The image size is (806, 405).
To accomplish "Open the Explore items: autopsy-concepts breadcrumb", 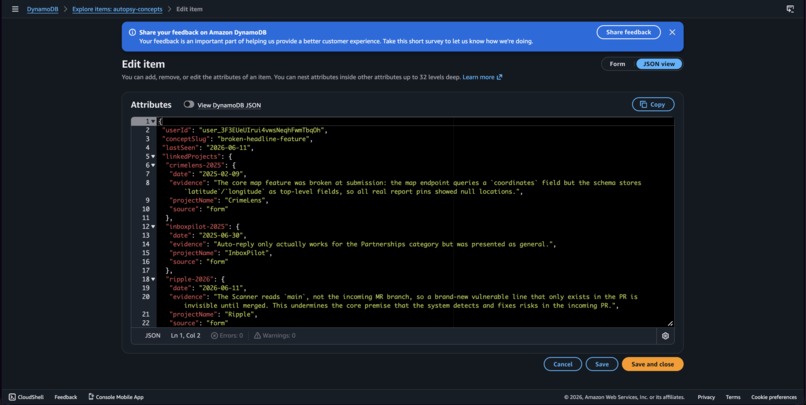I will pos(117,9).
